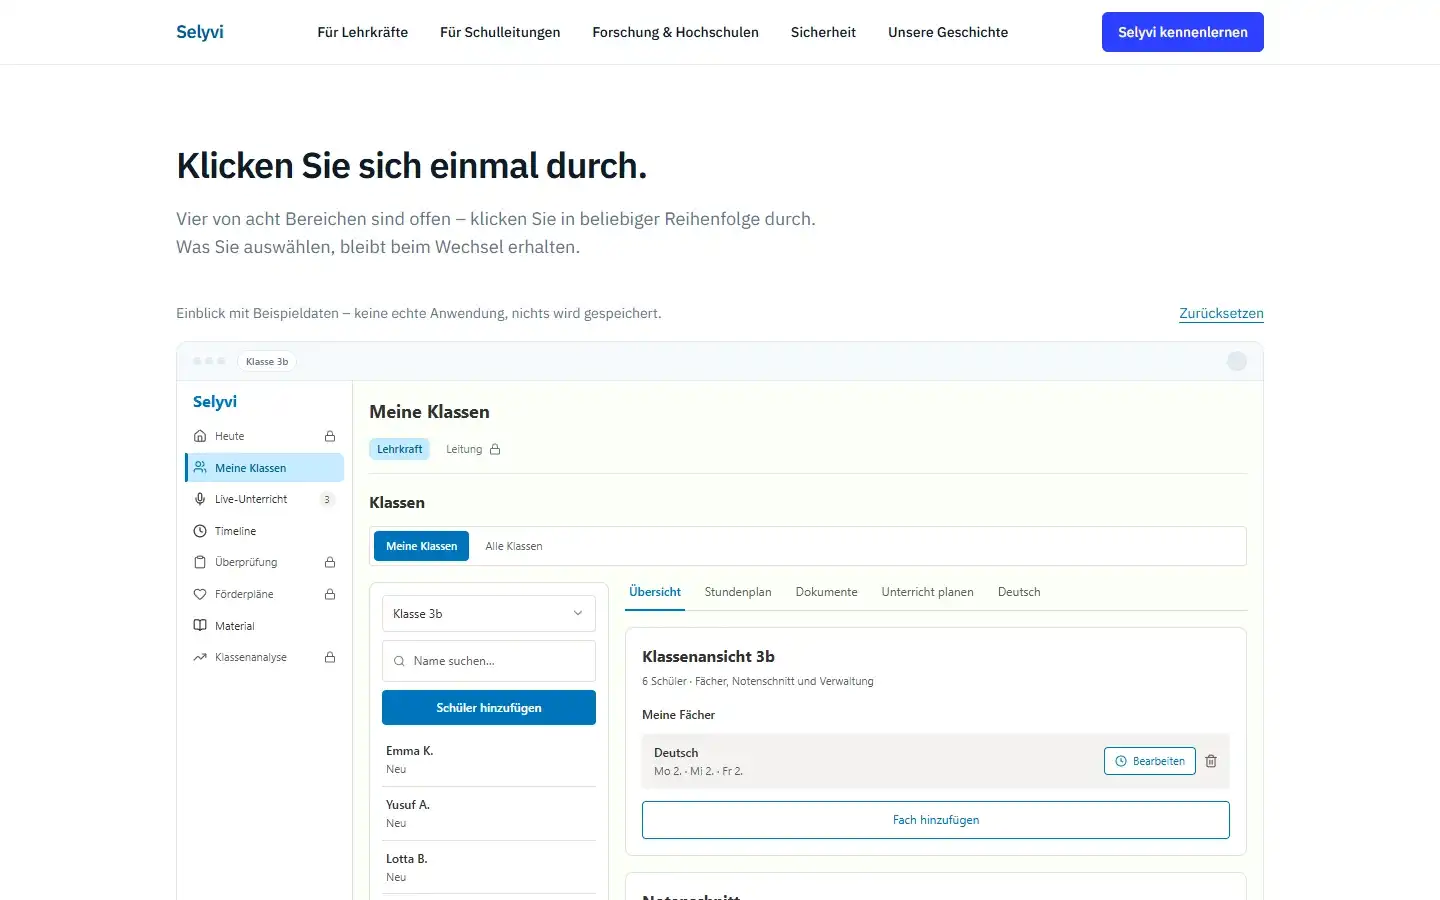Click the lock icon next to Heute
This screenshot has height=900, width=1440.
tap(330, 436)
